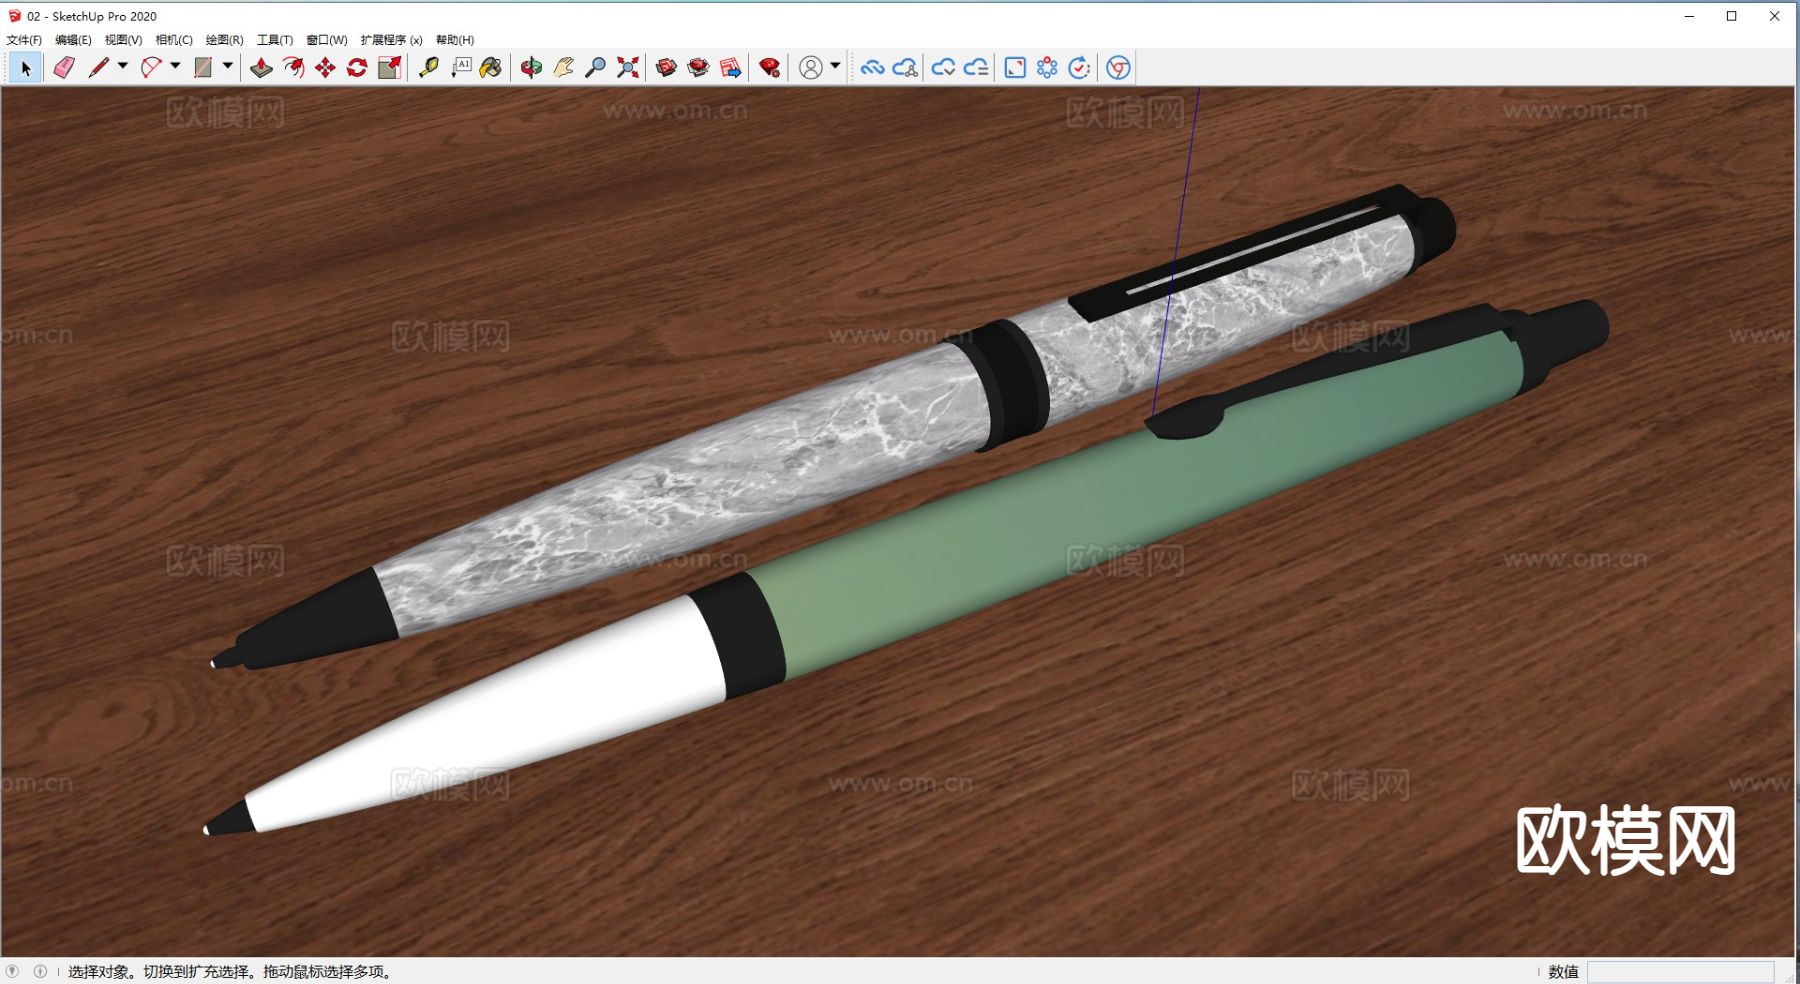
Task: Activate the Arc drawing tool
Action: pos(151,68)
